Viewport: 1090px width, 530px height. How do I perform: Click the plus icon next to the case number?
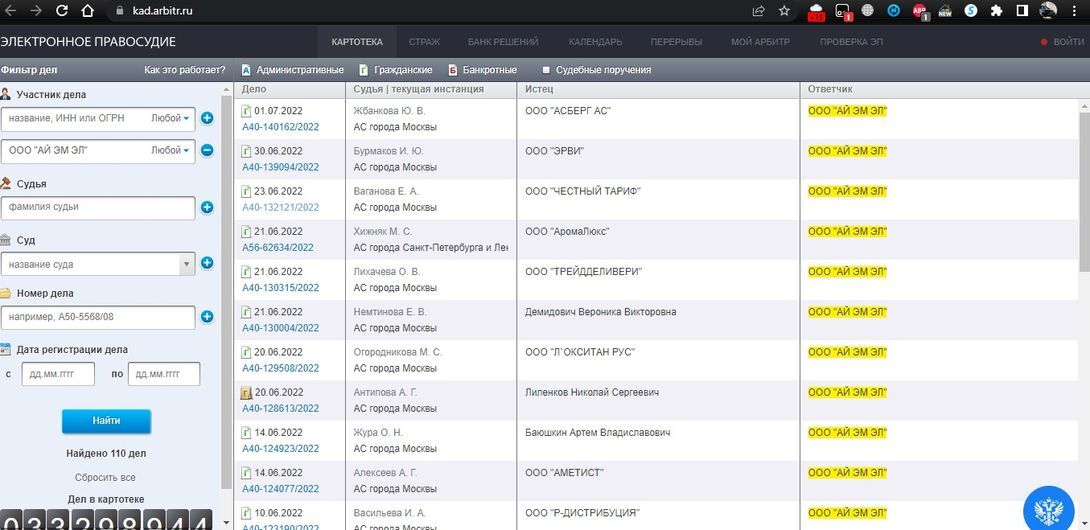point(207,318)
